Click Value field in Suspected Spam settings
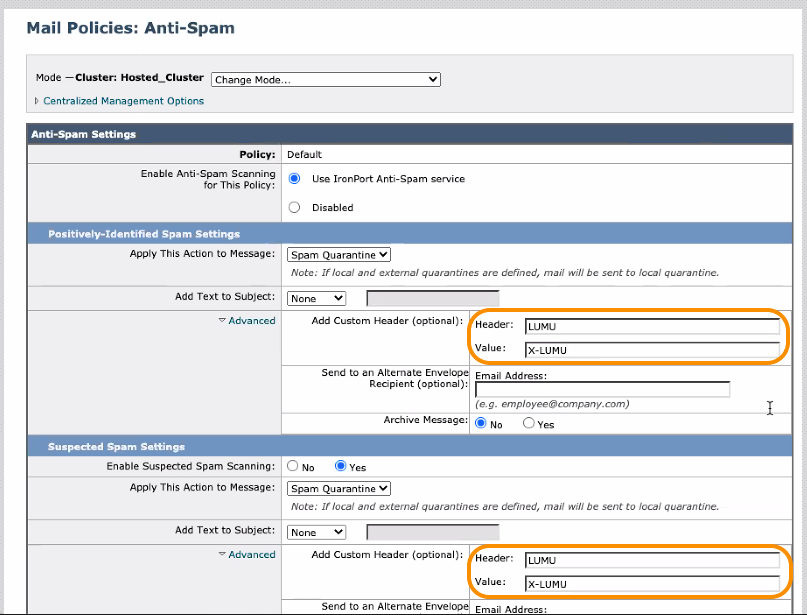Viewport: 807px width, 615px height. (x=651, y=584)
